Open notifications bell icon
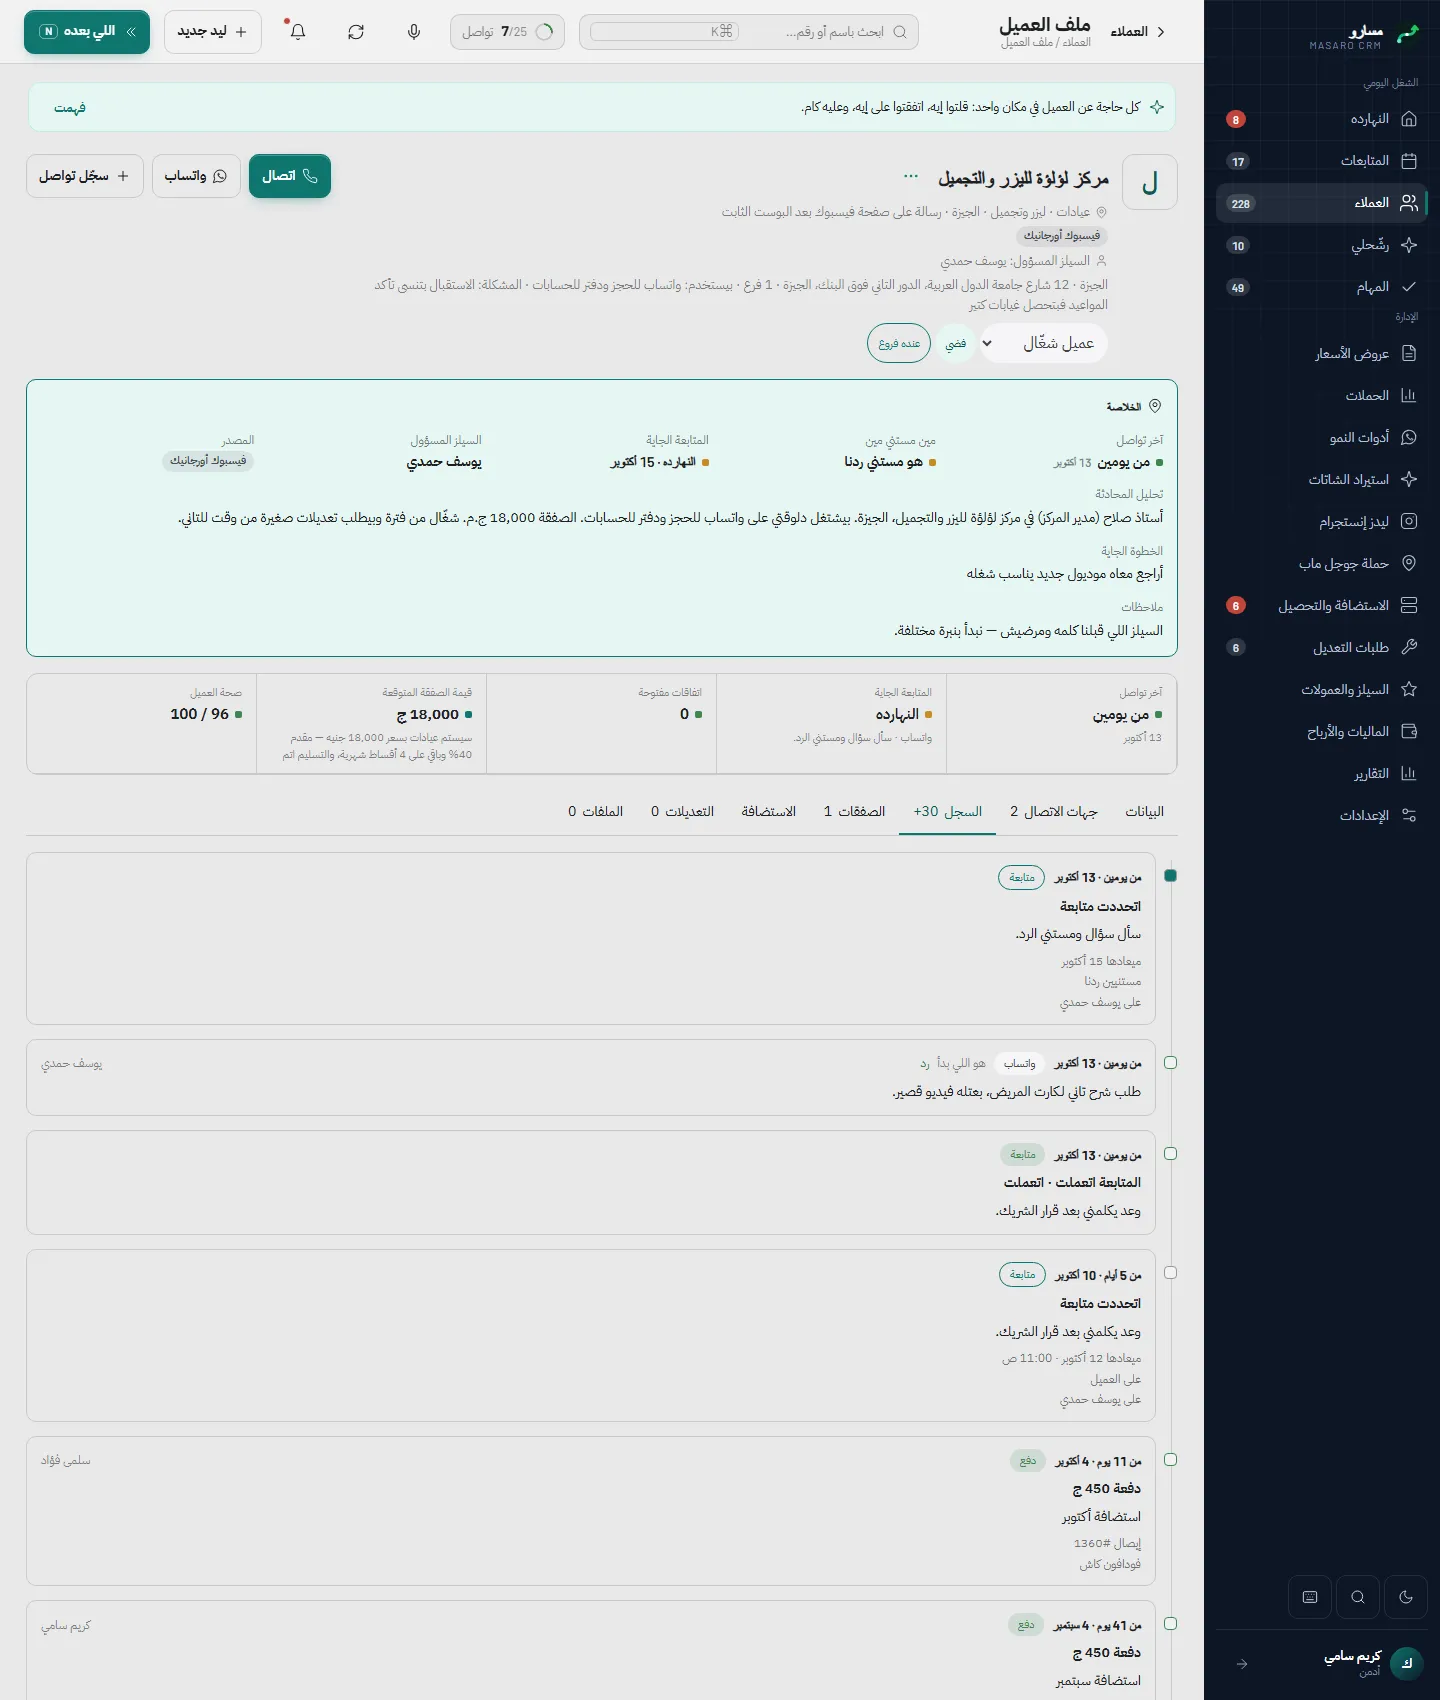This screenshot has width=1440, height=1700. pos(298,32)
